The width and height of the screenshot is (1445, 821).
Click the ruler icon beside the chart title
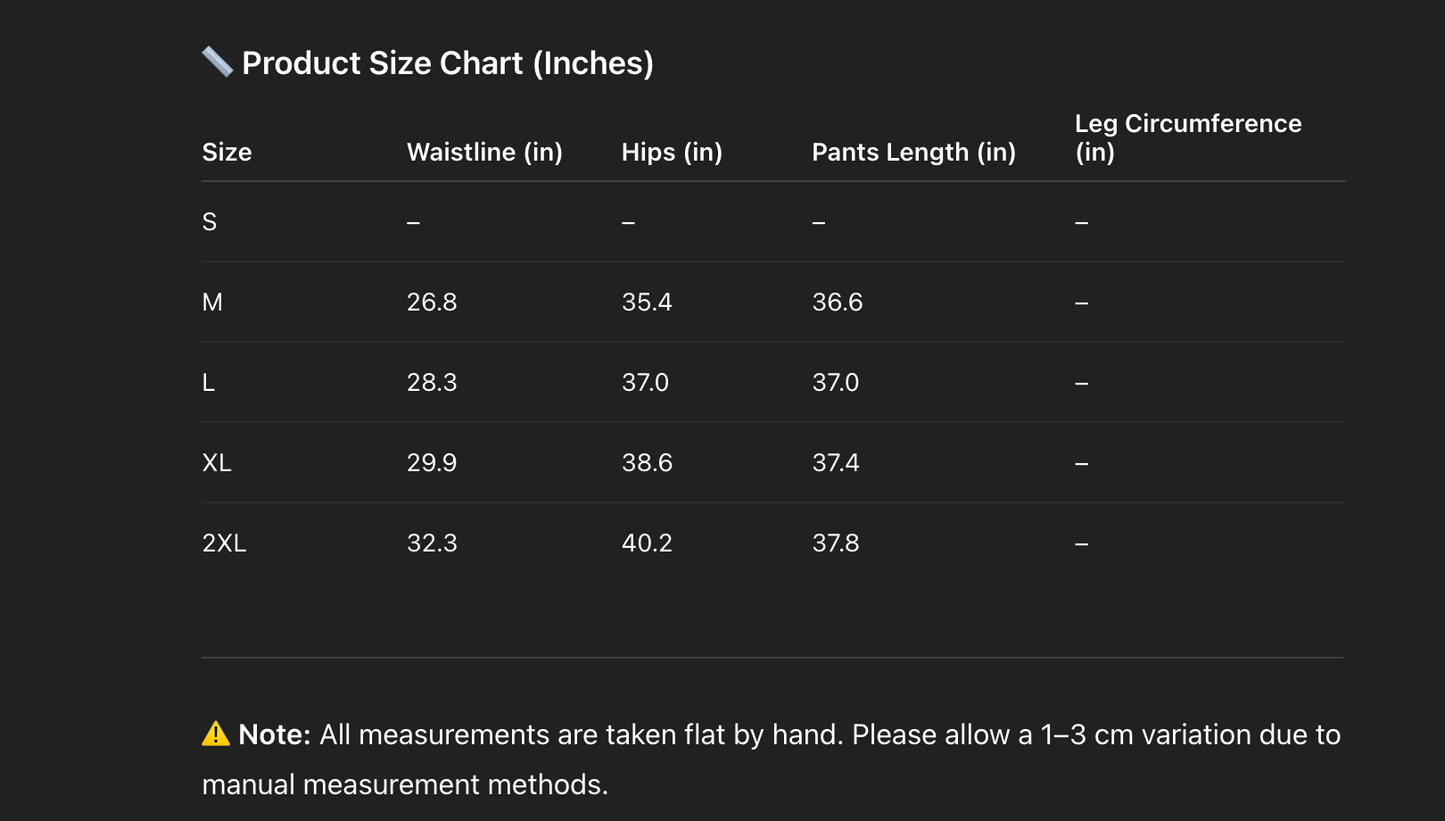[217, 62]
